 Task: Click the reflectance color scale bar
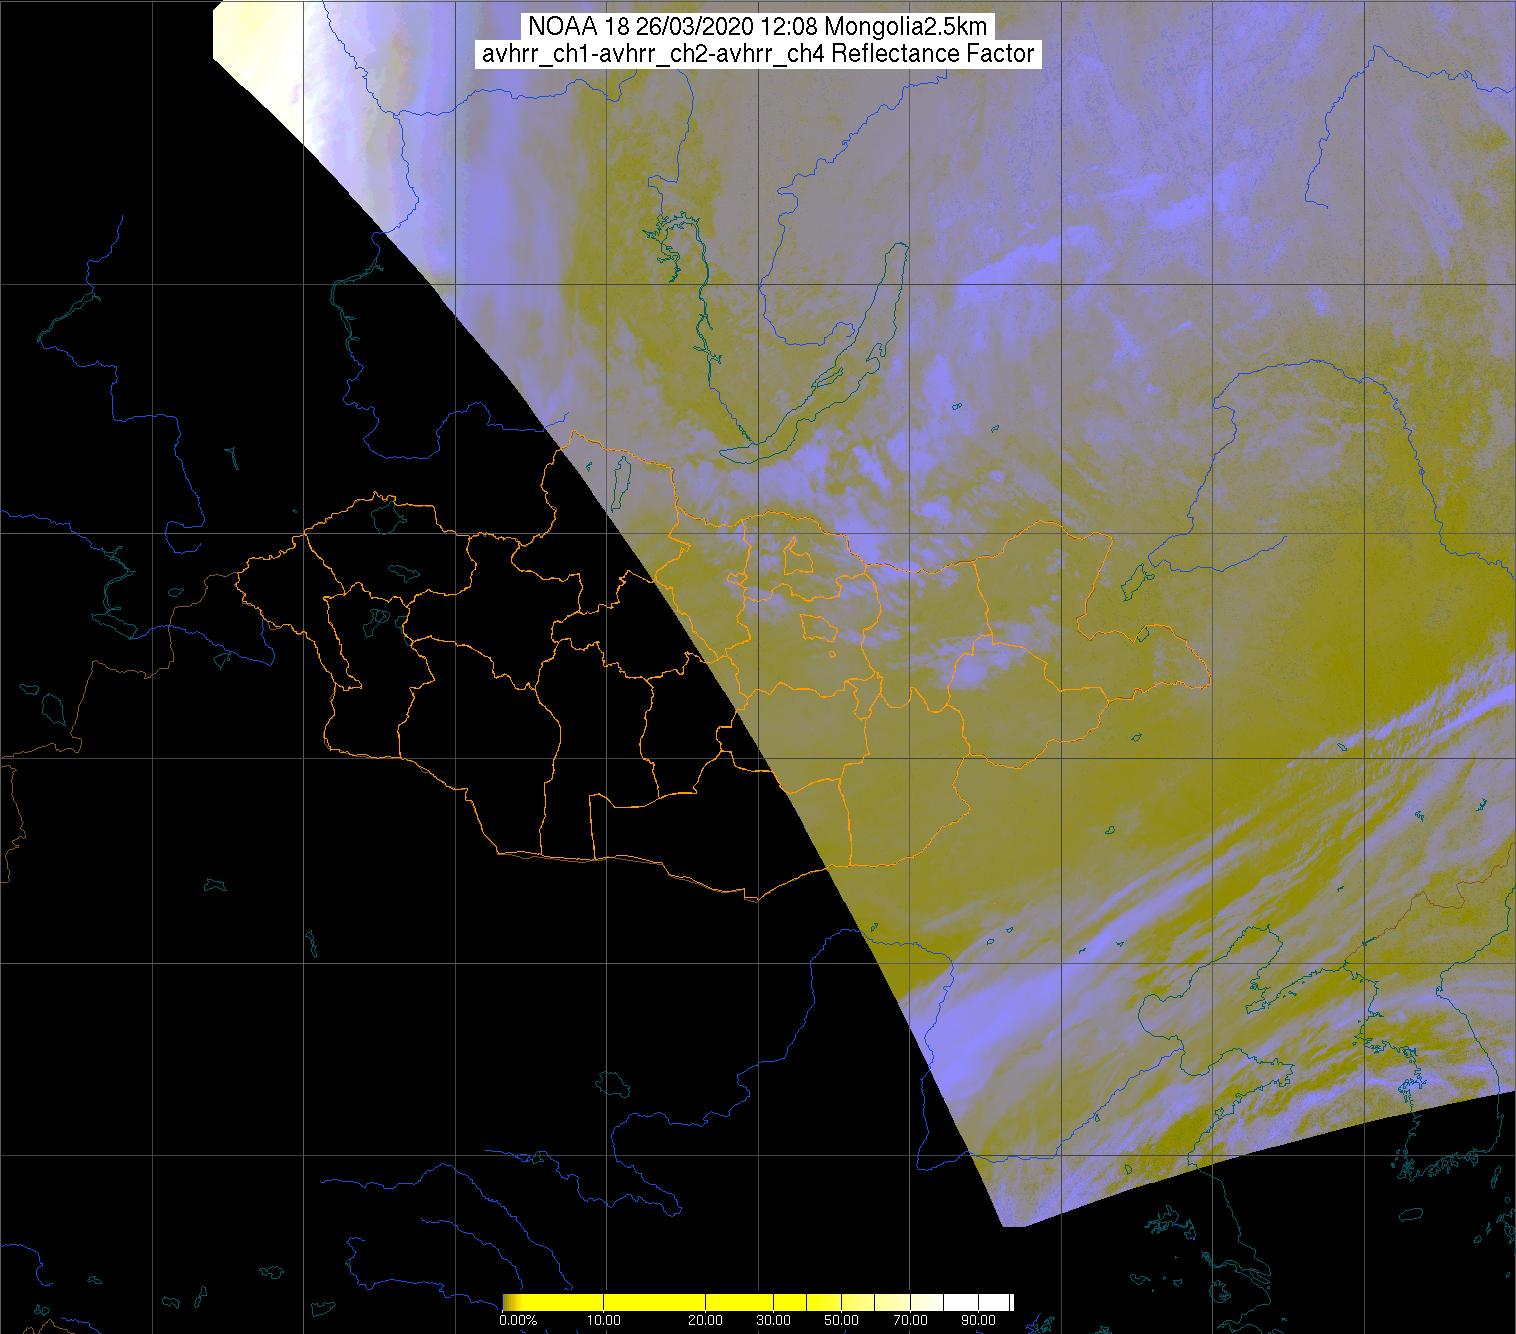[758, 1302]
